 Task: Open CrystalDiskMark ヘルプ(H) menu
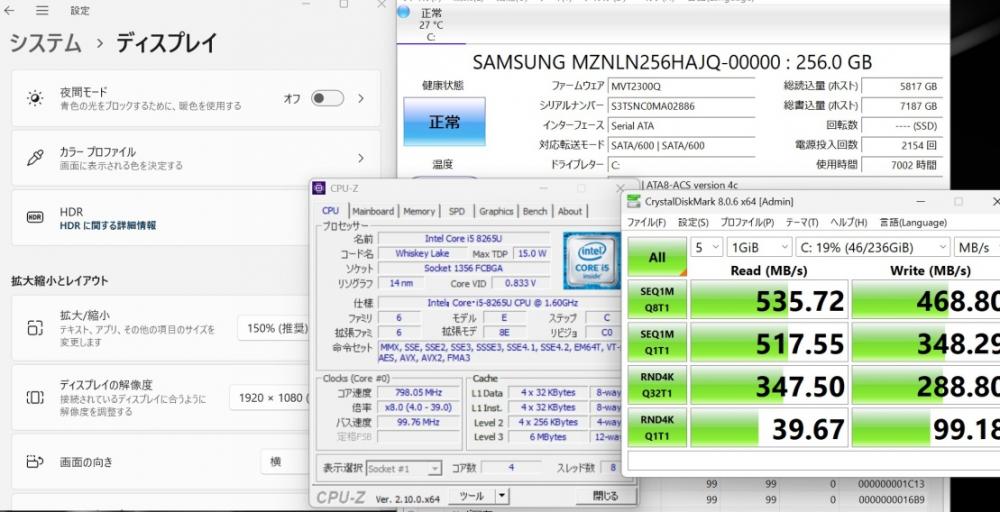[848, 223]
